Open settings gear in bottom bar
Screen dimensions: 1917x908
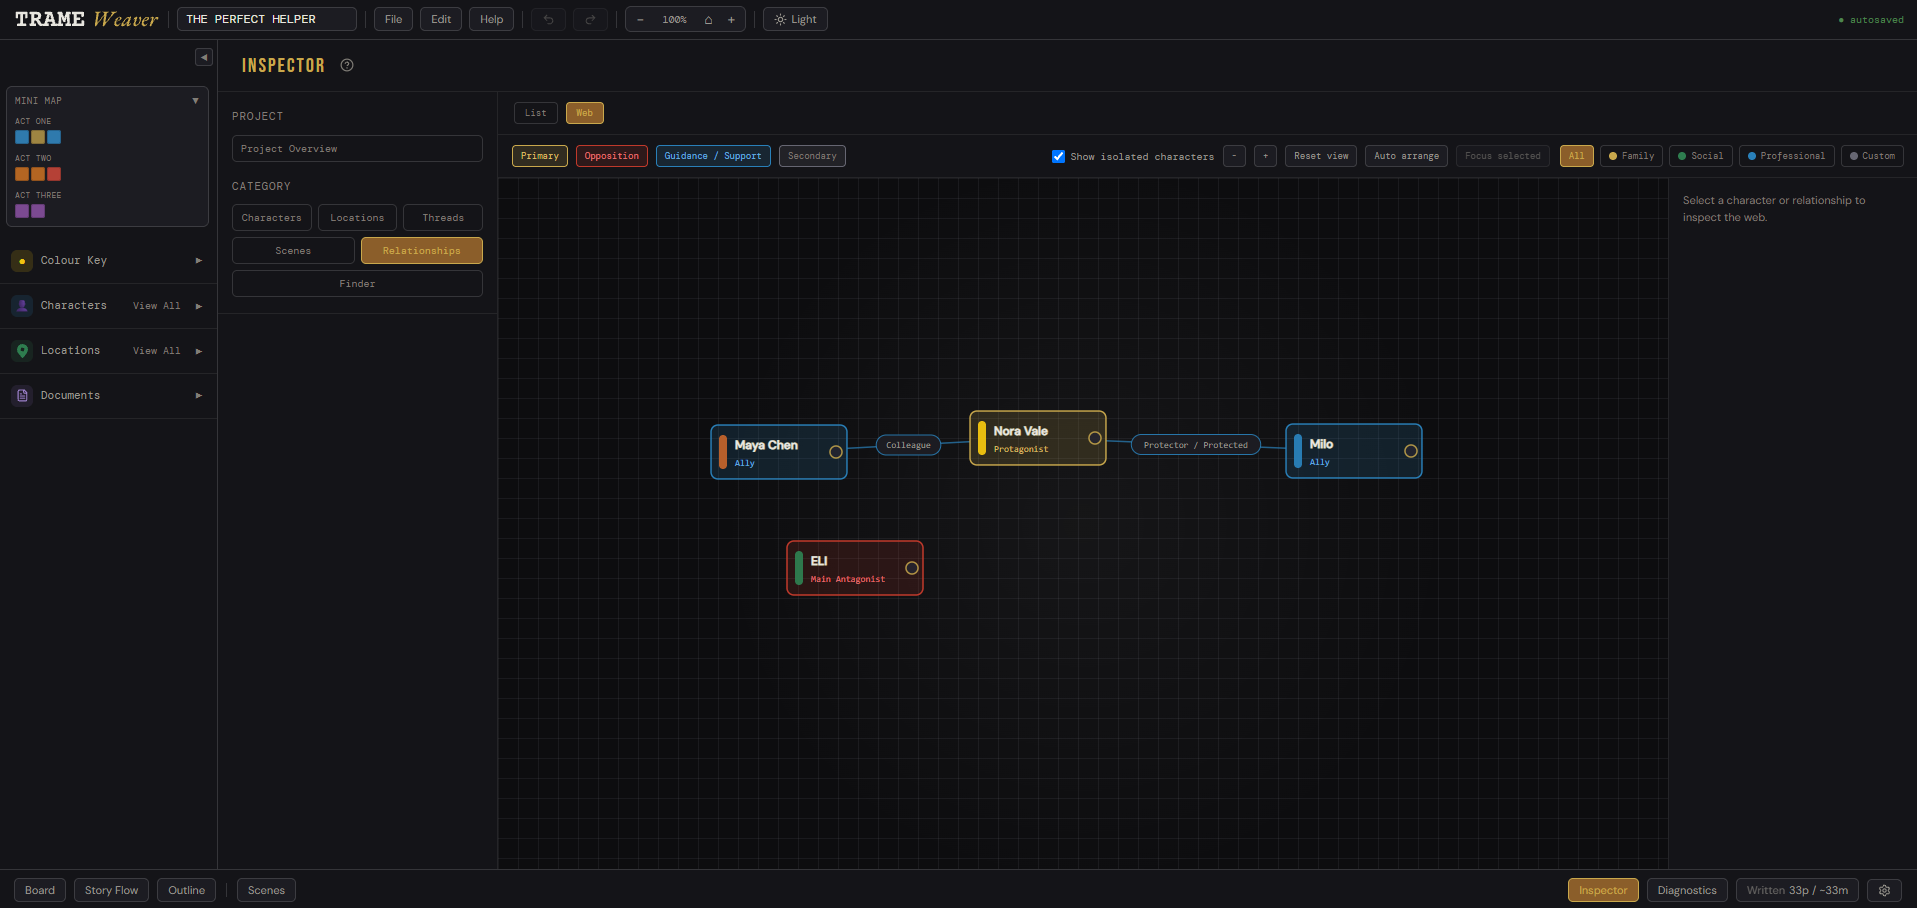(x=1884, y=890)
